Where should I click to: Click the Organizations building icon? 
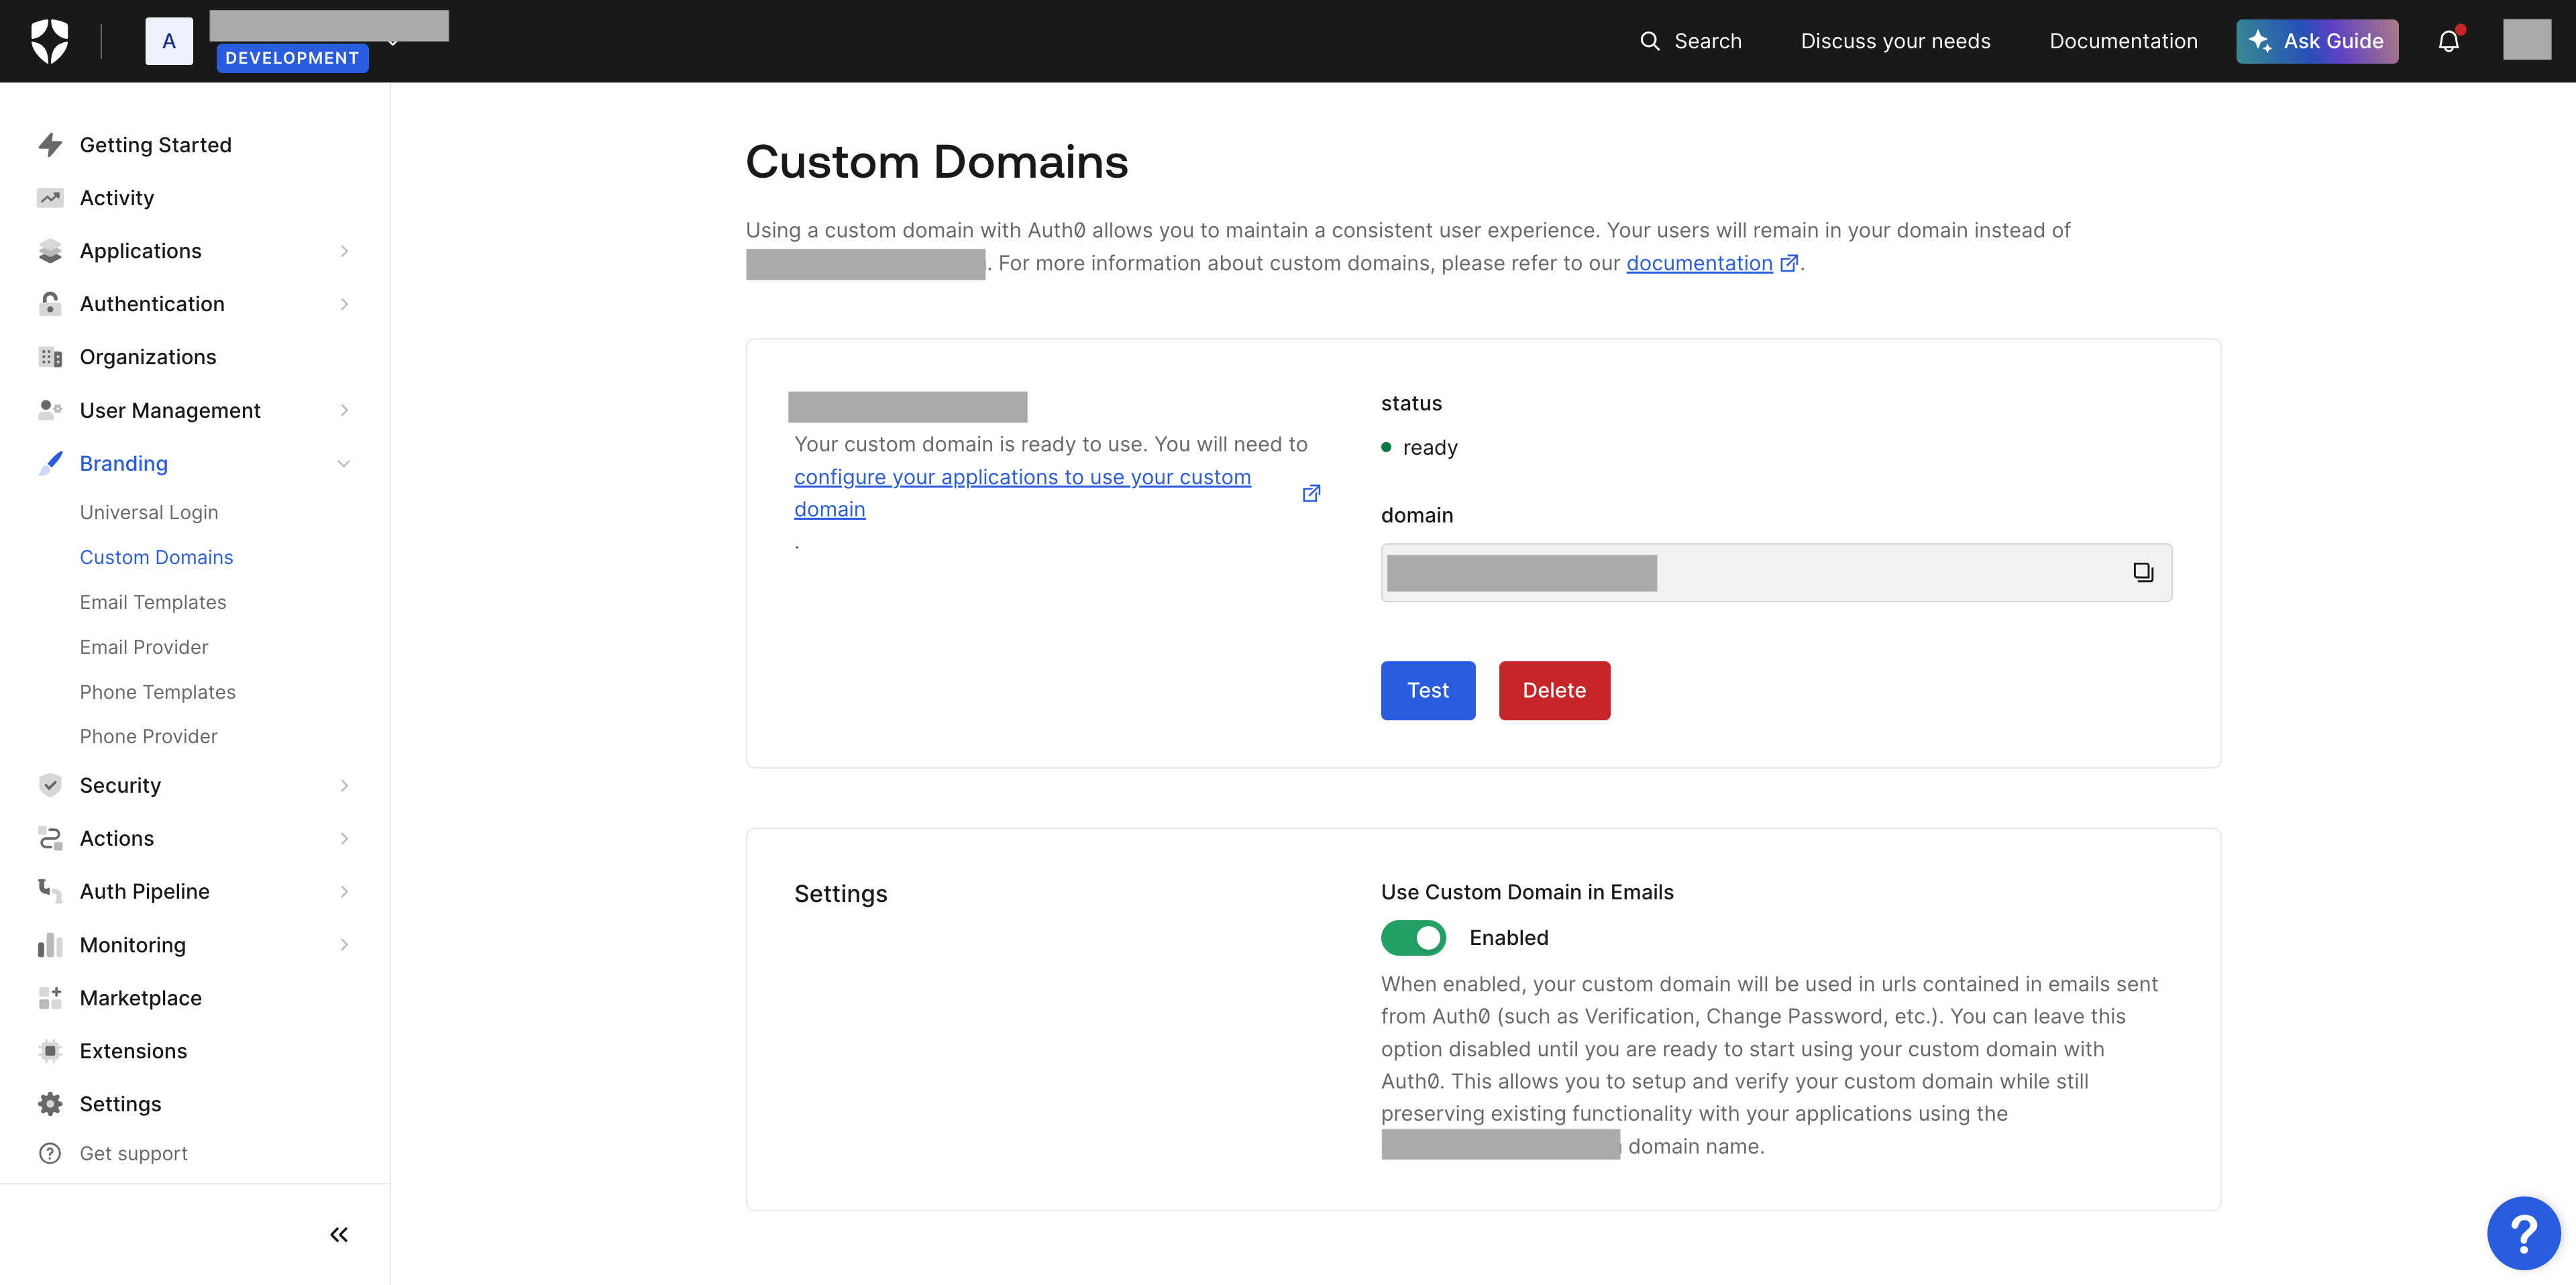50,357
